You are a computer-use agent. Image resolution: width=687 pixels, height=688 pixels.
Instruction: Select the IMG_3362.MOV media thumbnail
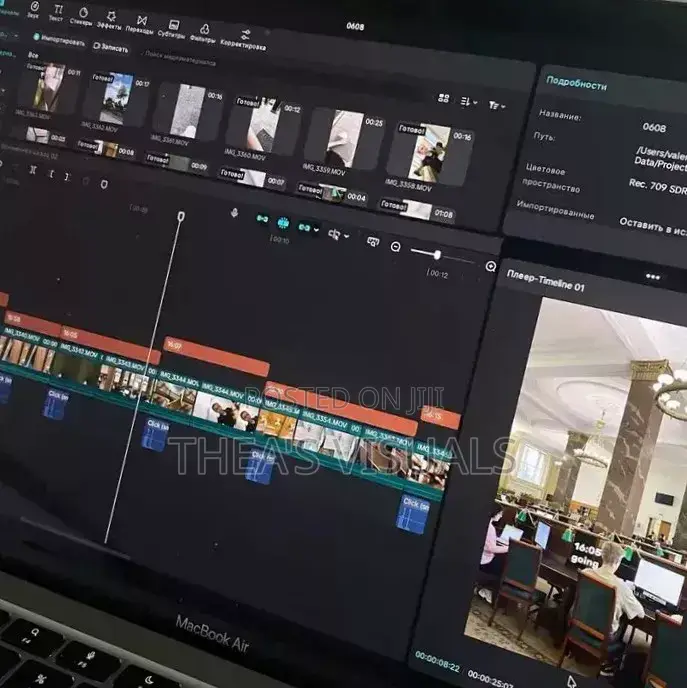116,98
